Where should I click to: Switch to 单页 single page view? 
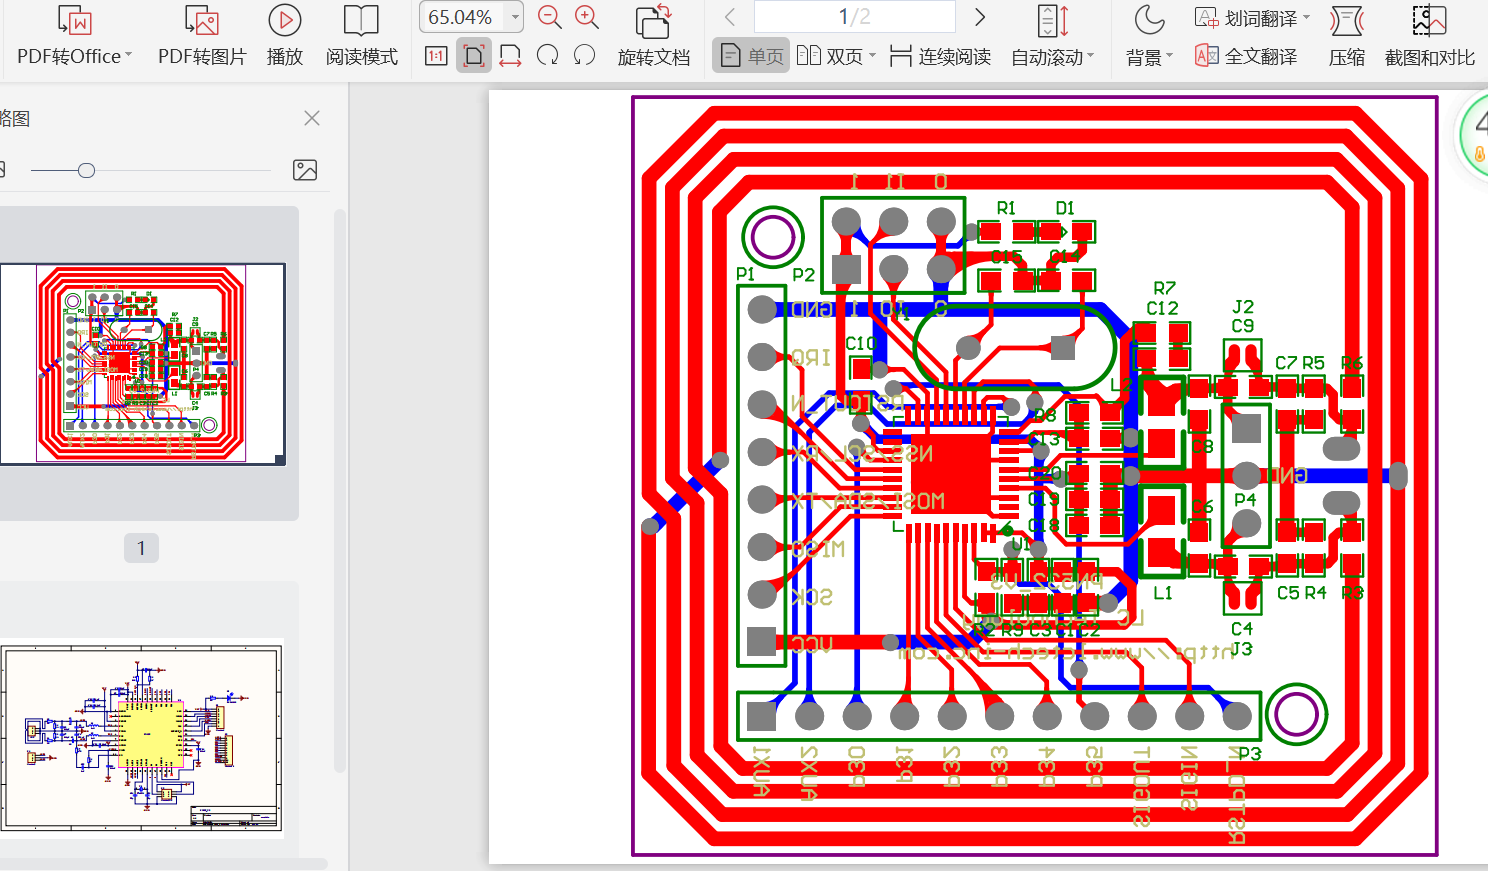click(752, 56)
